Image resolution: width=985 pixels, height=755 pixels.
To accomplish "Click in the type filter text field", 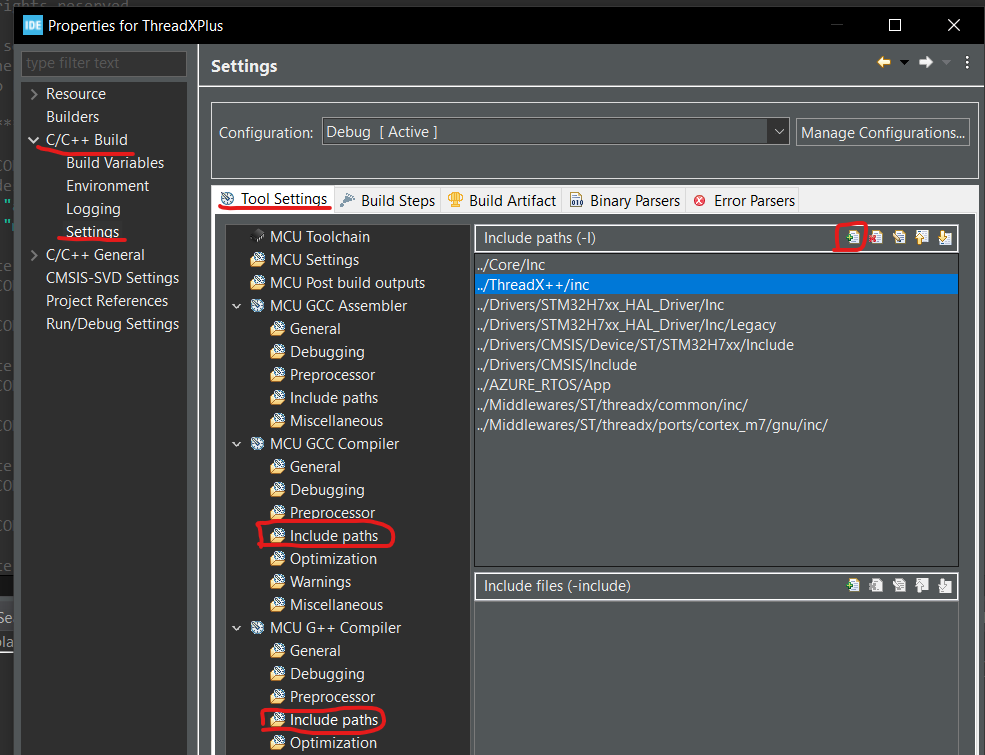I will pos(103,63).
